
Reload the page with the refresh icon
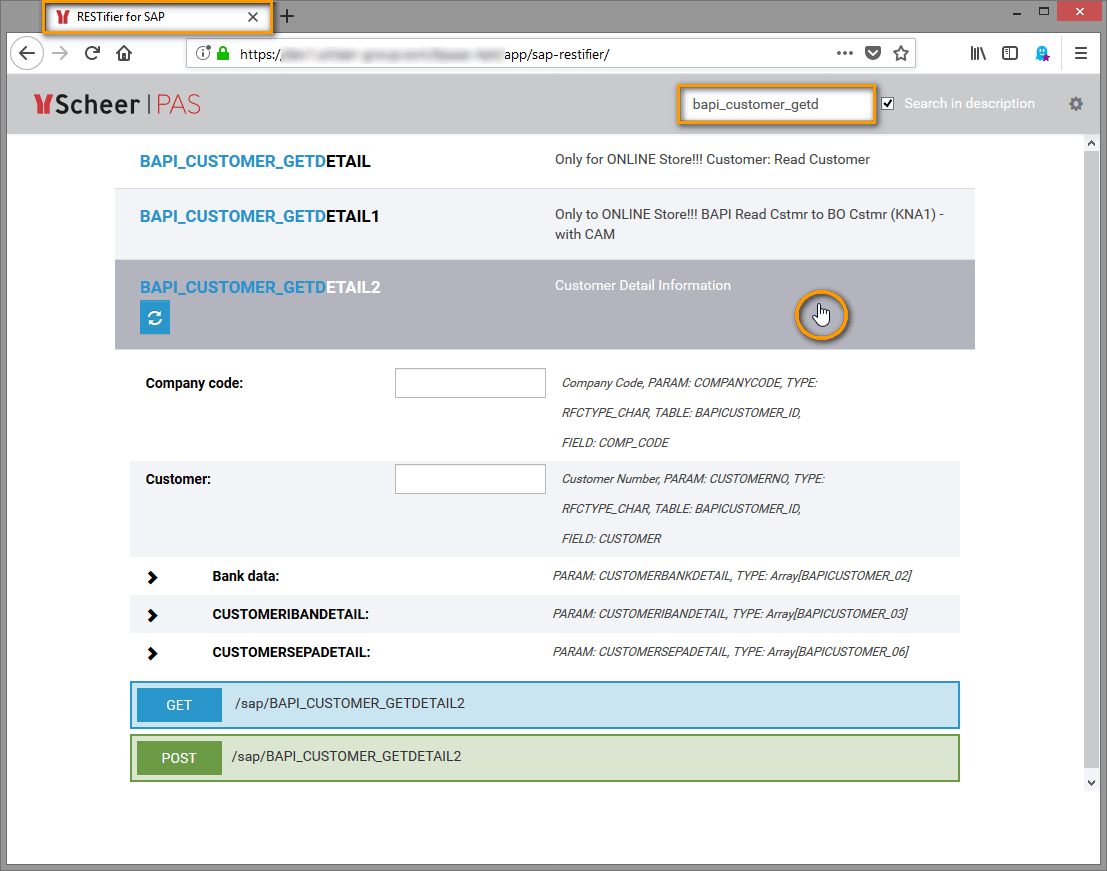click(92, 53)
